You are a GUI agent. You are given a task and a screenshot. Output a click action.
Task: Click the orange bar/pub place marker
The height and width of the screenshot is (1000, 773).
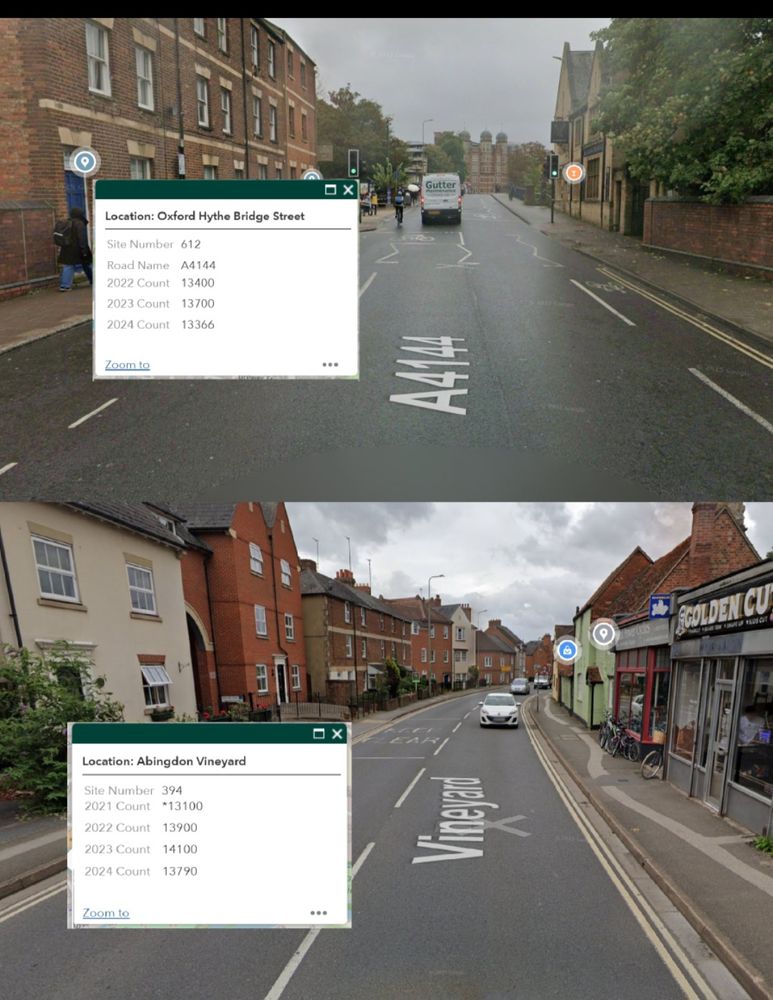point(573,173)
